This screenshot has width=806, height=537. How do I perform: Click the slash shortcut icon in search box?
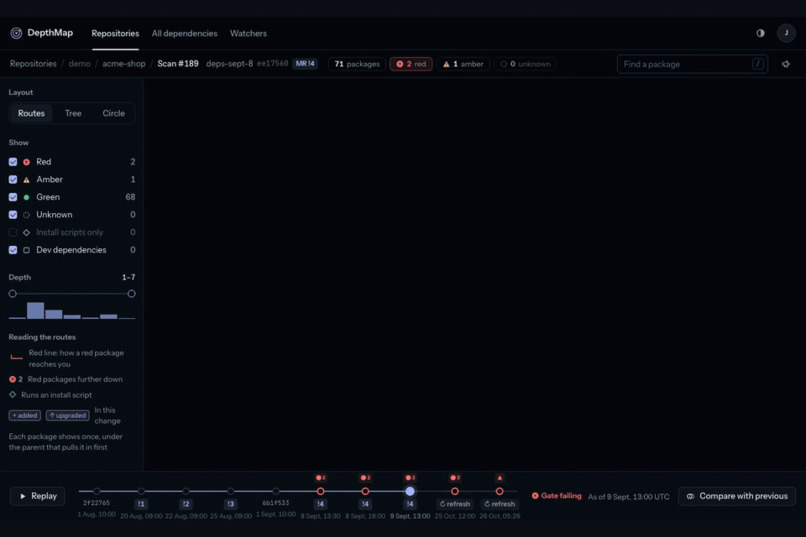tap(757, 64)
